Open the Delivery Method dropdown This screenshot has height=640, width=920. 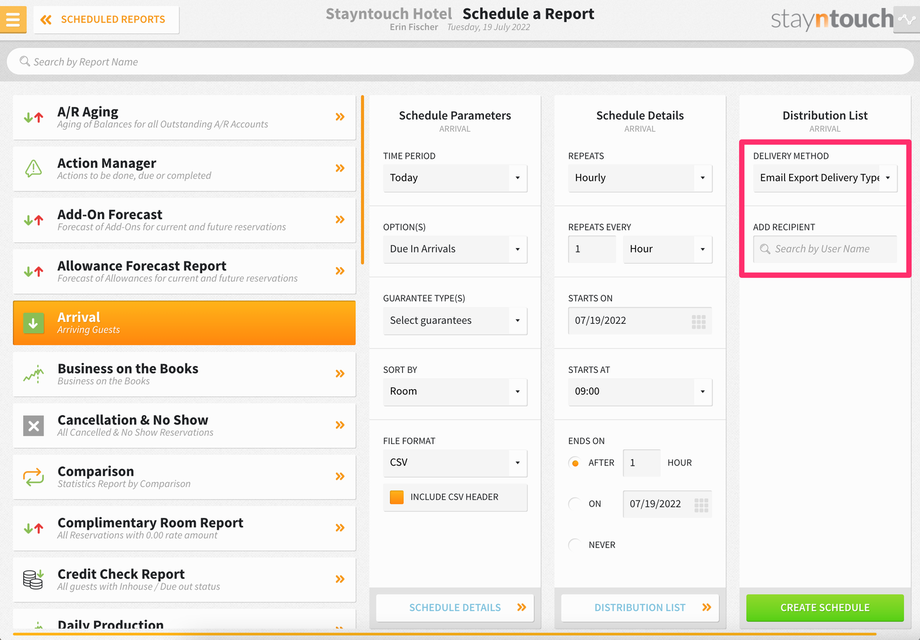click(825, 178)
